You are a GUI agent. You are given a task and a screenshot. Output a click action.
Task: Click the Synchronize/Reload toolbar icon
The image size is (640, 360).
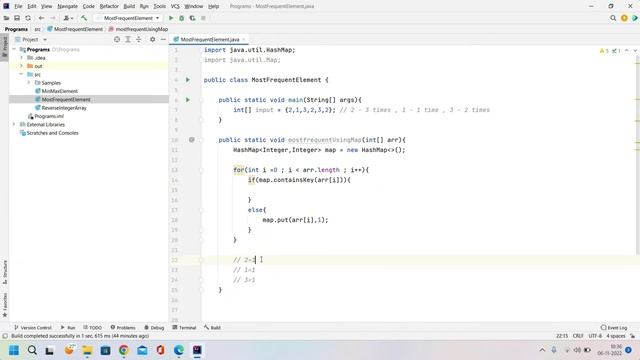coord(28,18)
